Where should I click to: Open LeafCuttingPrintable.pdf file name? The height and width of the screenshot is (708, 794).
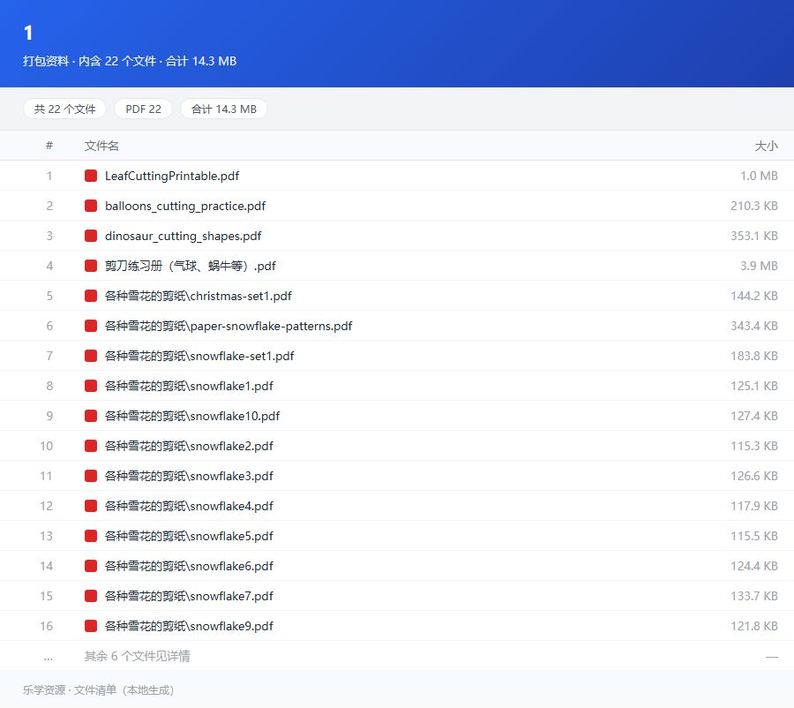172,176
